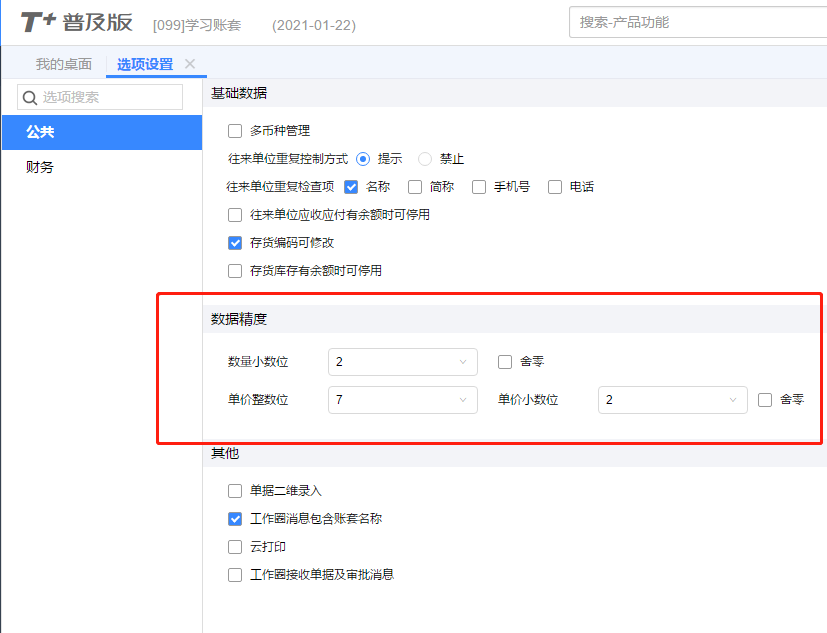Click the T+ 普及版 logo
This screenshot has height=633, width=827.
(76, 23)
